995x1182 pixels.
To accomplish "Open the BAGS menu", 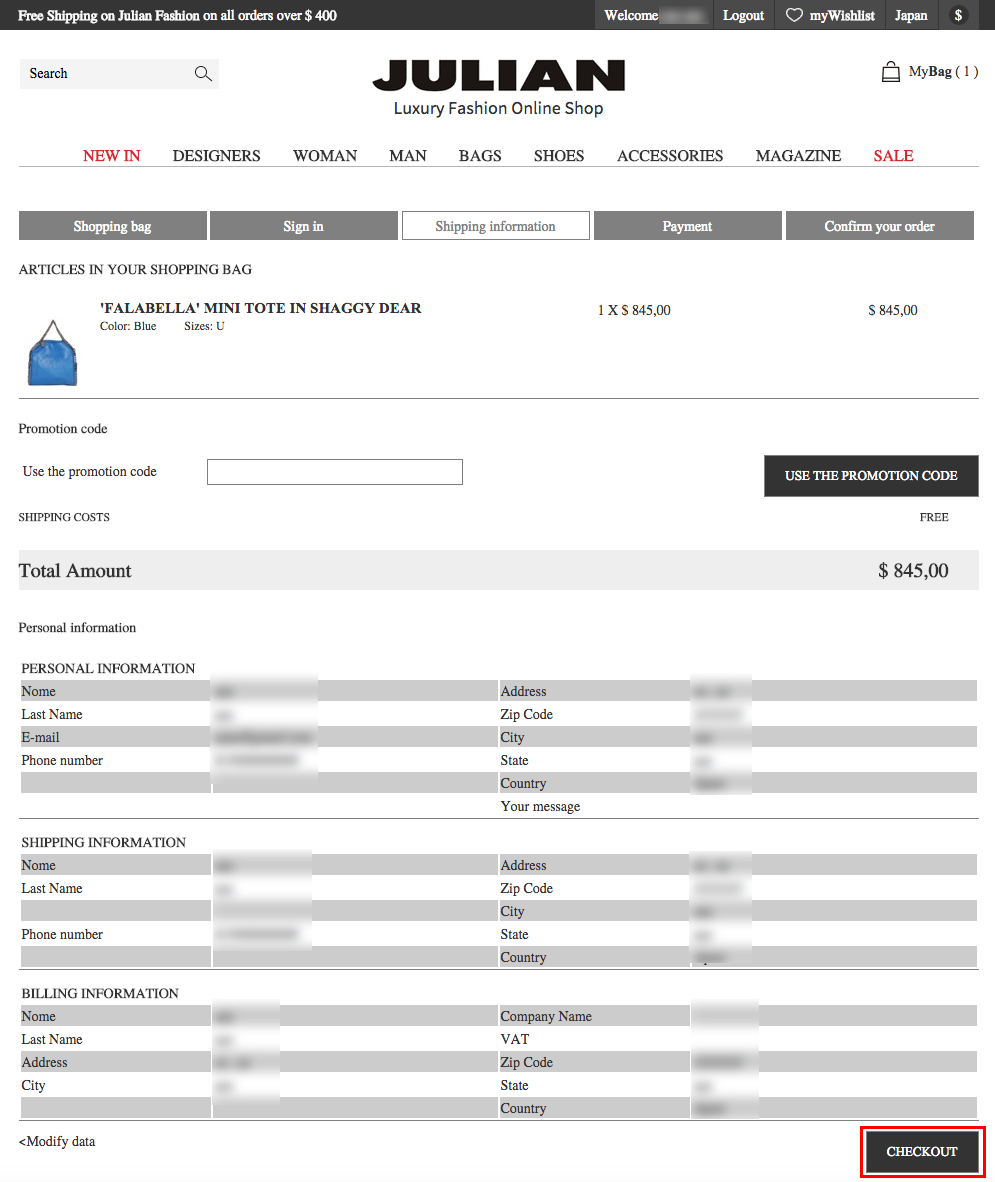I will [x=480, y=155].
